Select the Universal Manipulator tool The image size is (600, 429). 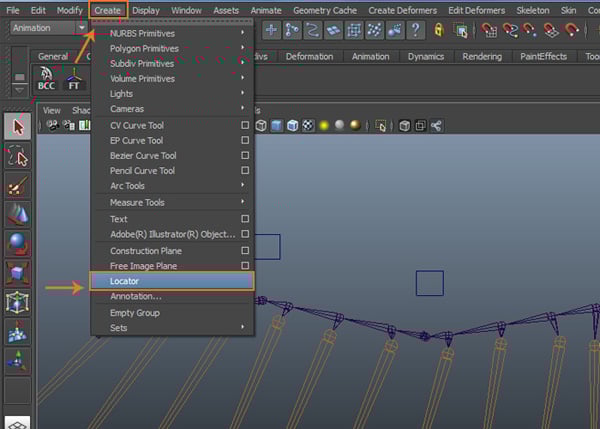[x=18, y=303]
